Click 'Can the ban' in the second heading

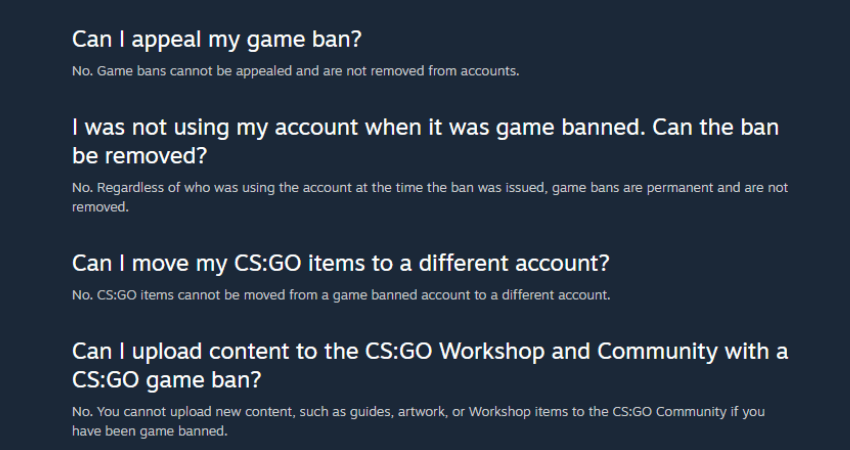(715, 127)
